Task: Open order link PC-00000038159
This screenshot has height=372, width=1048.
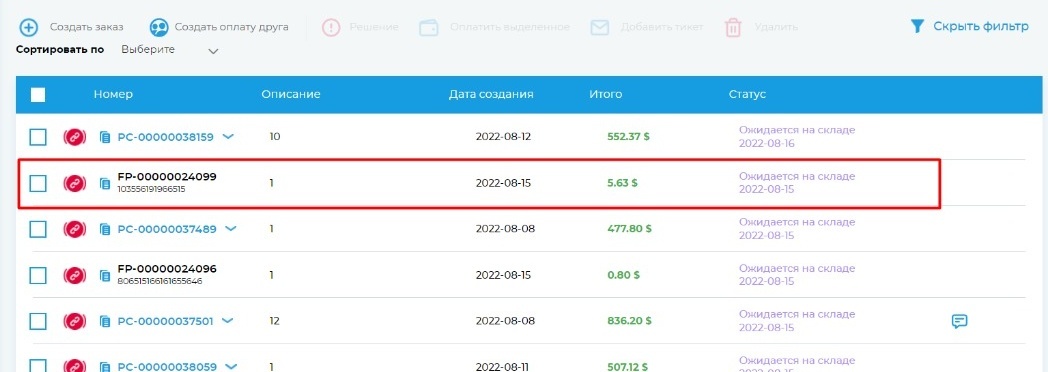Action: 166,137
